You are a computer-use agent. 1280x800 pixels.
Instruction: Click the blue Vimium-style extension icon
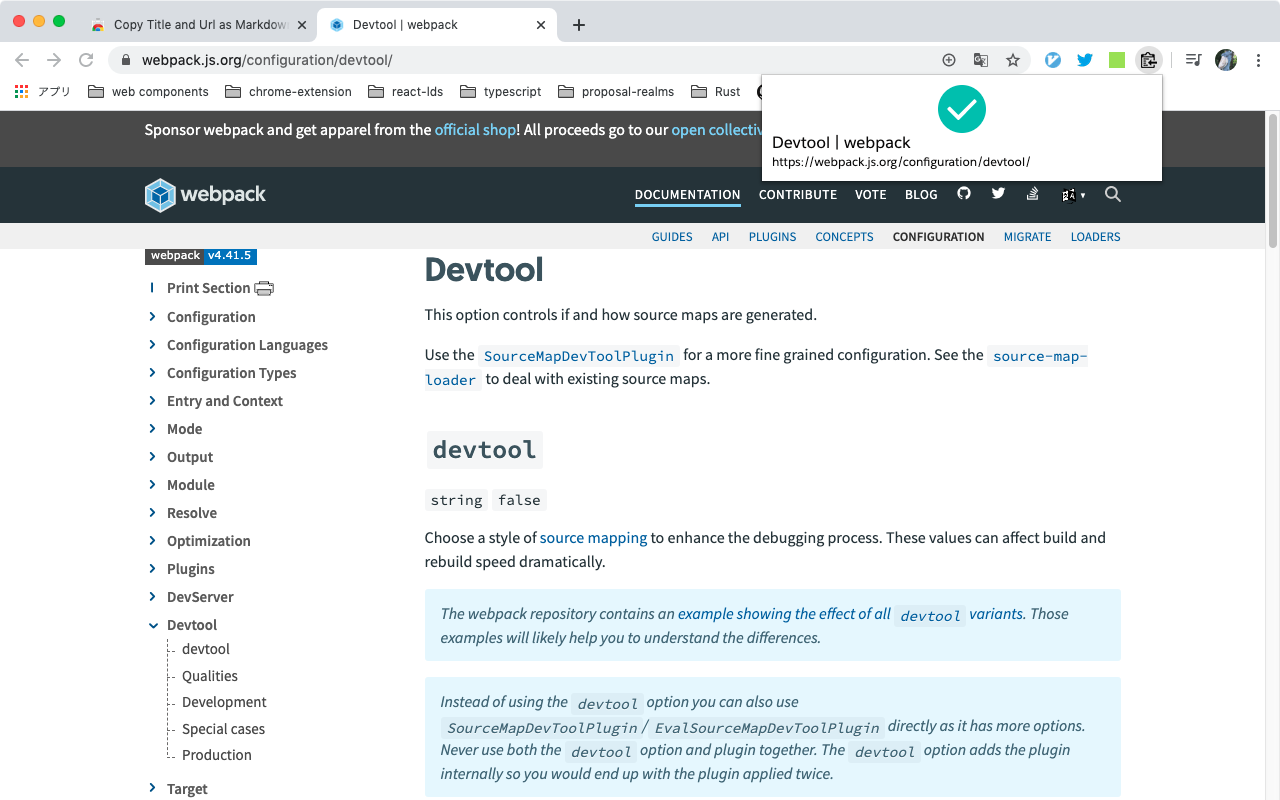coord(1053,60)
